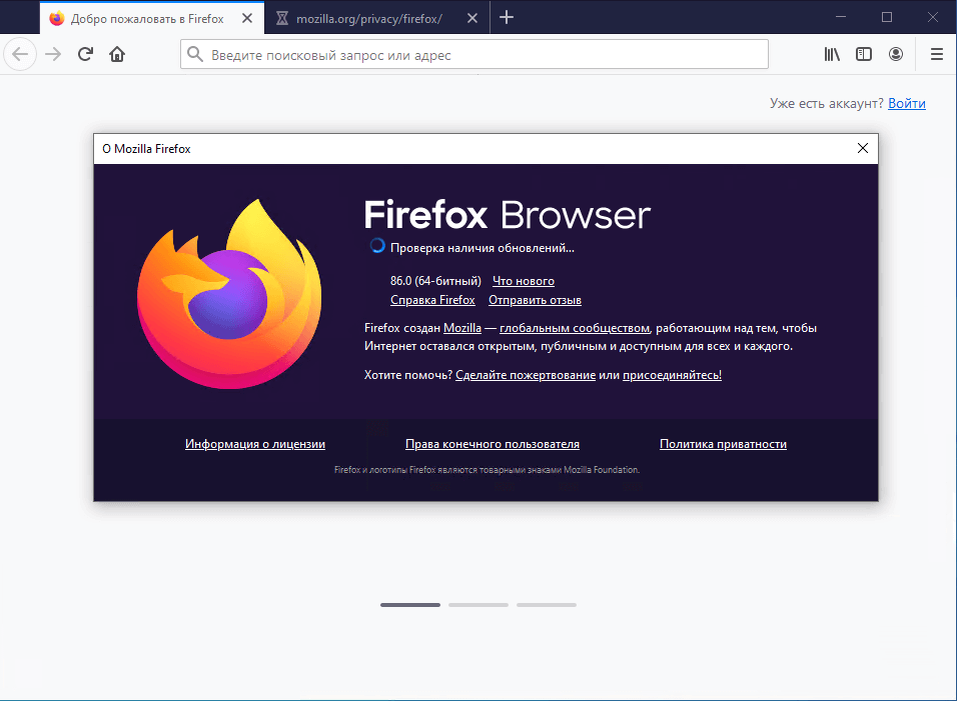Open a new tab with the plus button
The width and height of the screenshot is (957, 701).
click(x=506, y=17)
